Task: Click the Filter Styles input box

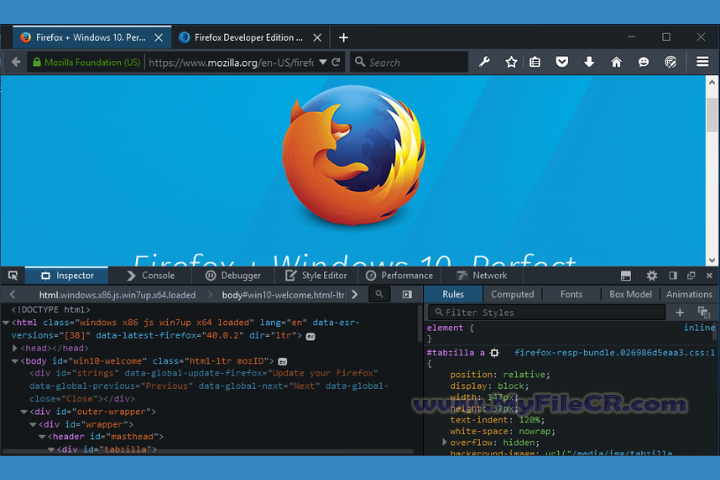Action: click(546, 313)
